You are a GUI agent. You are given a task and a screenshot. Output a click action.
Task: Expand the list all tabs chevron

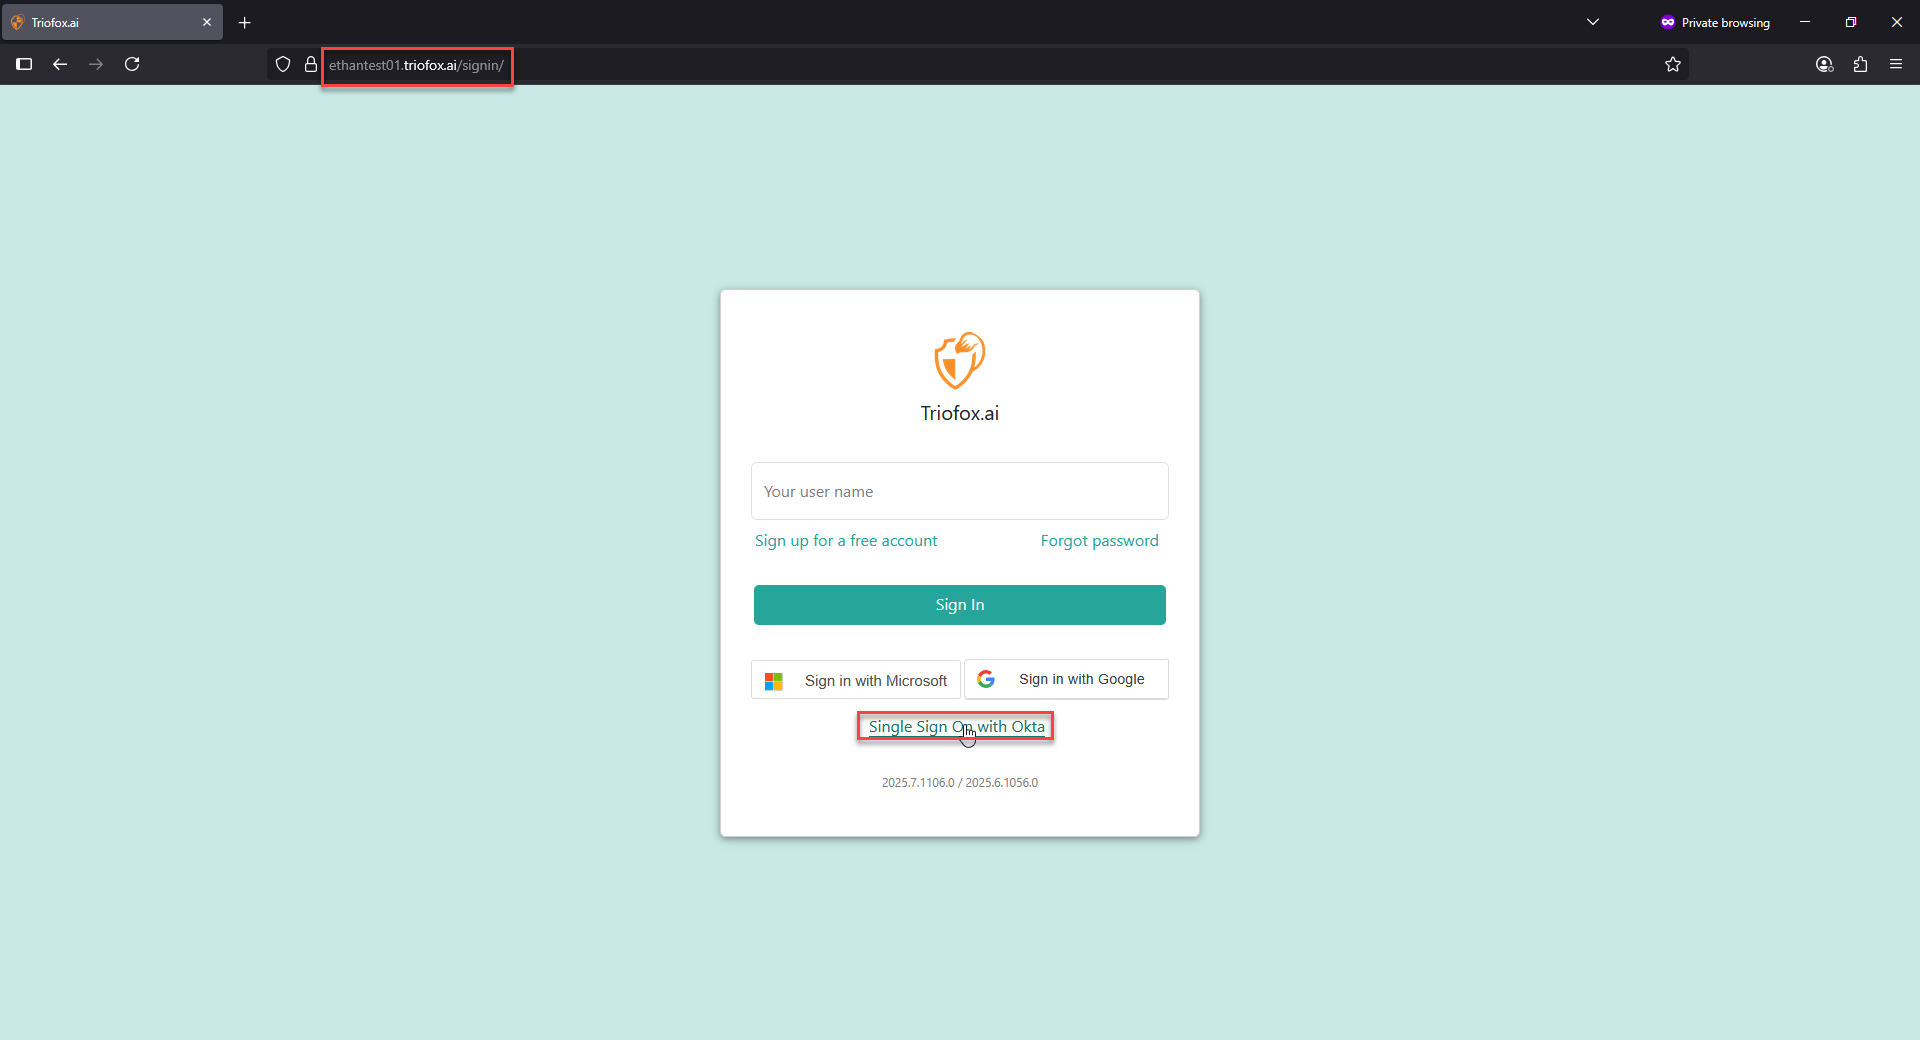(1593, 22)
